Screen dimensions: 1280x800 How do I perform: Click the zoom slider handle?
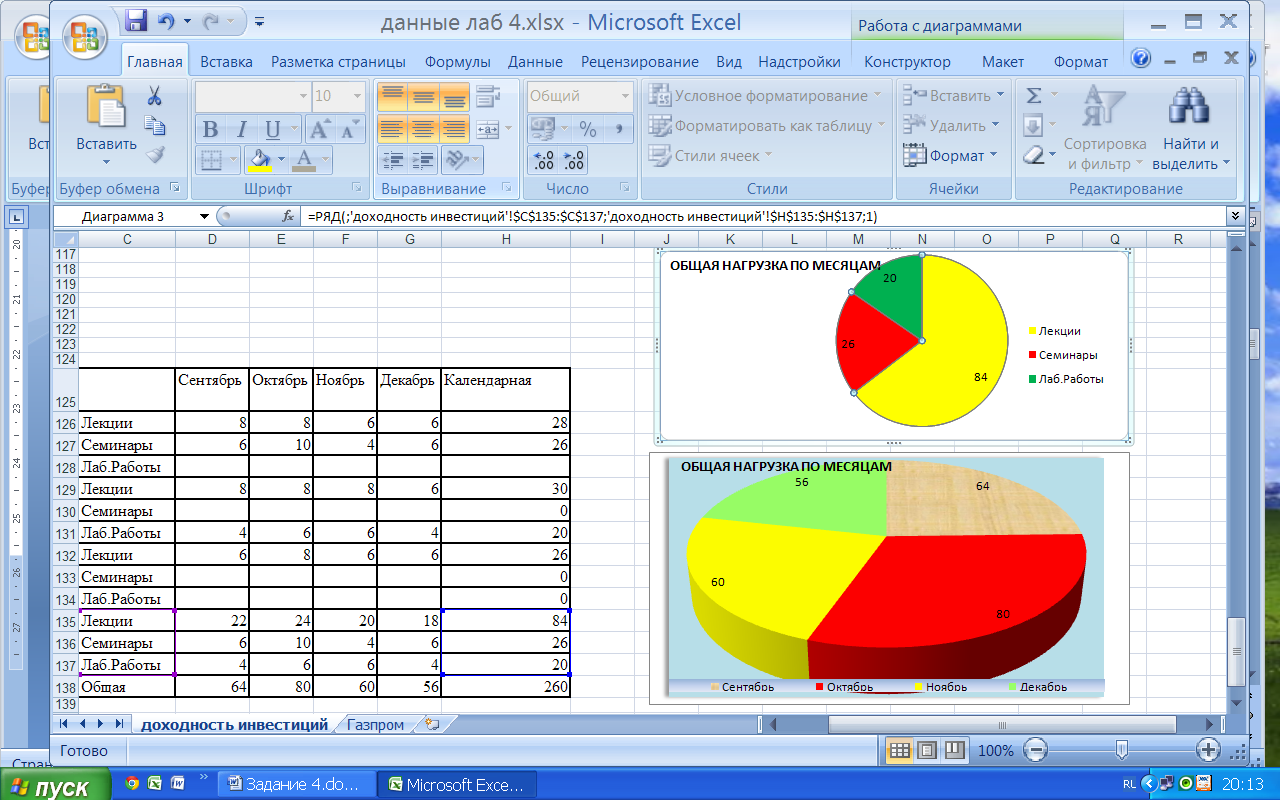click(x=1123, y=750)
